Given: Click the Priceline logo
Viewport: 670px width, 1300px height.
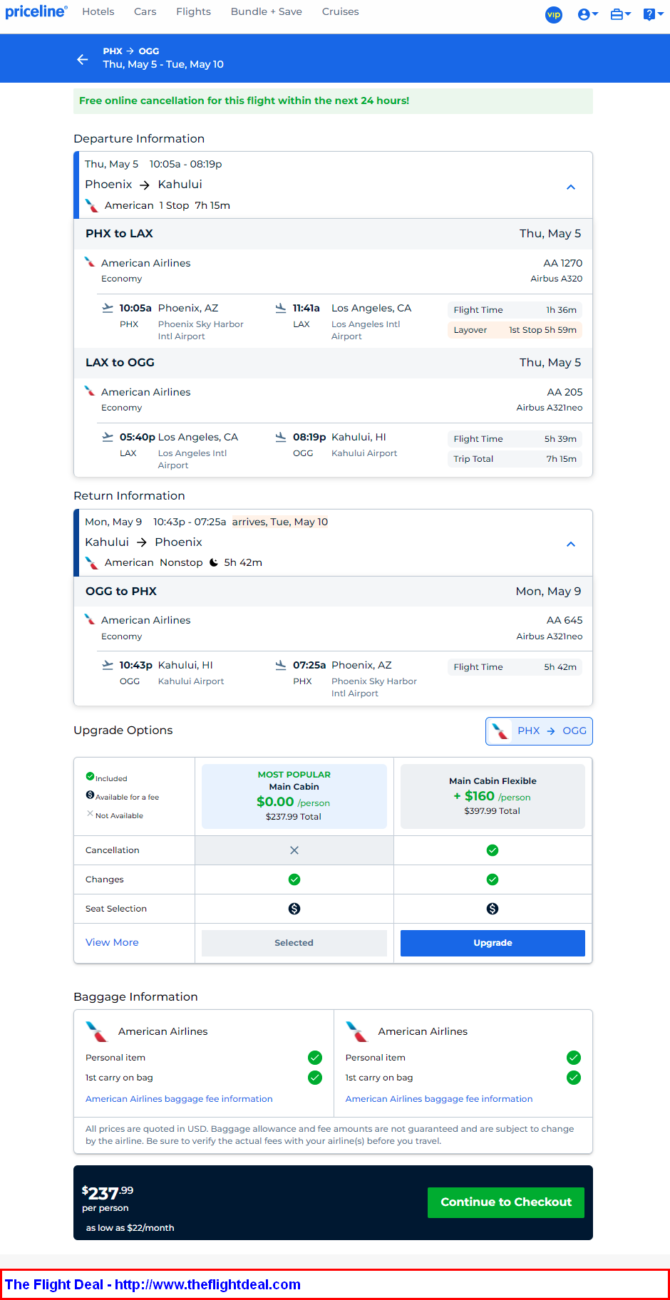Looking at the screenshot, I should click(x=36, y=12).
